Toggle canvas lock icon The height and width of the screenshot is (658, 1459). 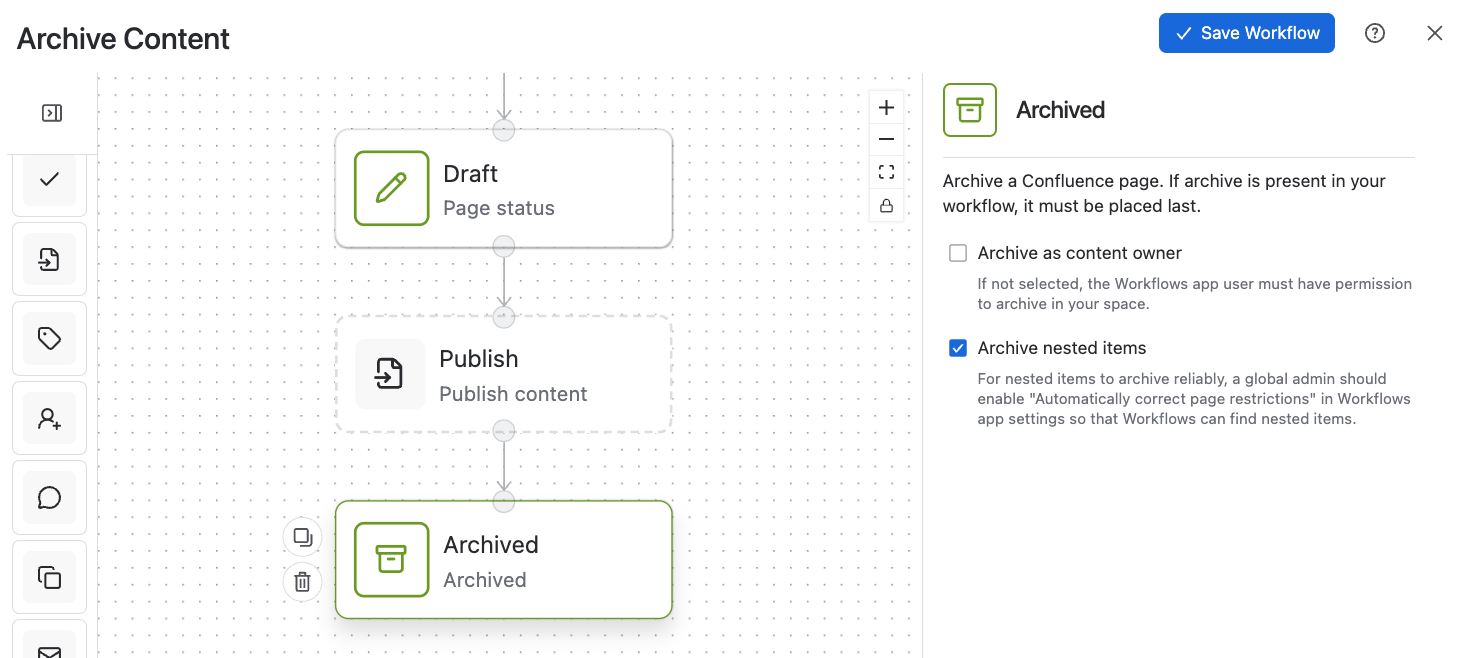[x=886, y=205]
